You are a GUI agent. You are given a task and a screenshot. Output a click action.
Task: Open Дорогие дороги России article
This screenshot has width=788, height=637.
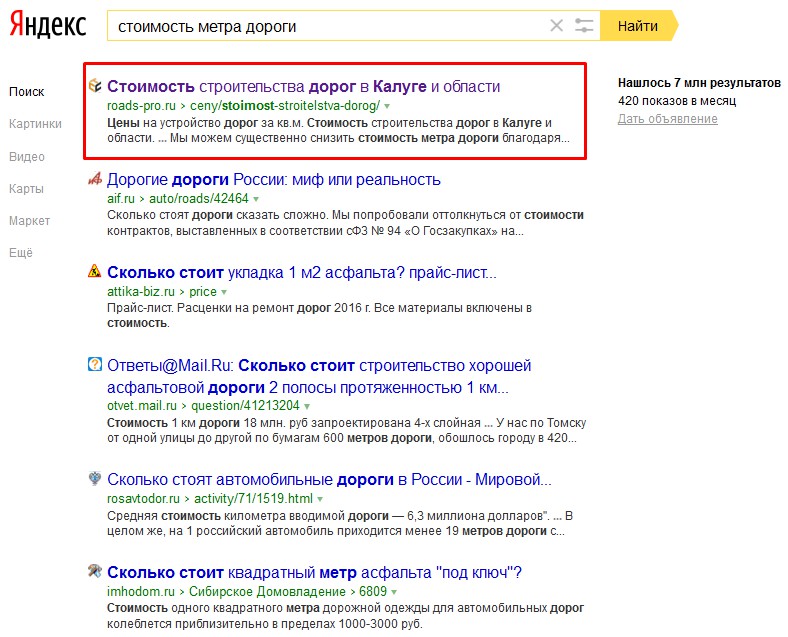(x=274, y=179)
